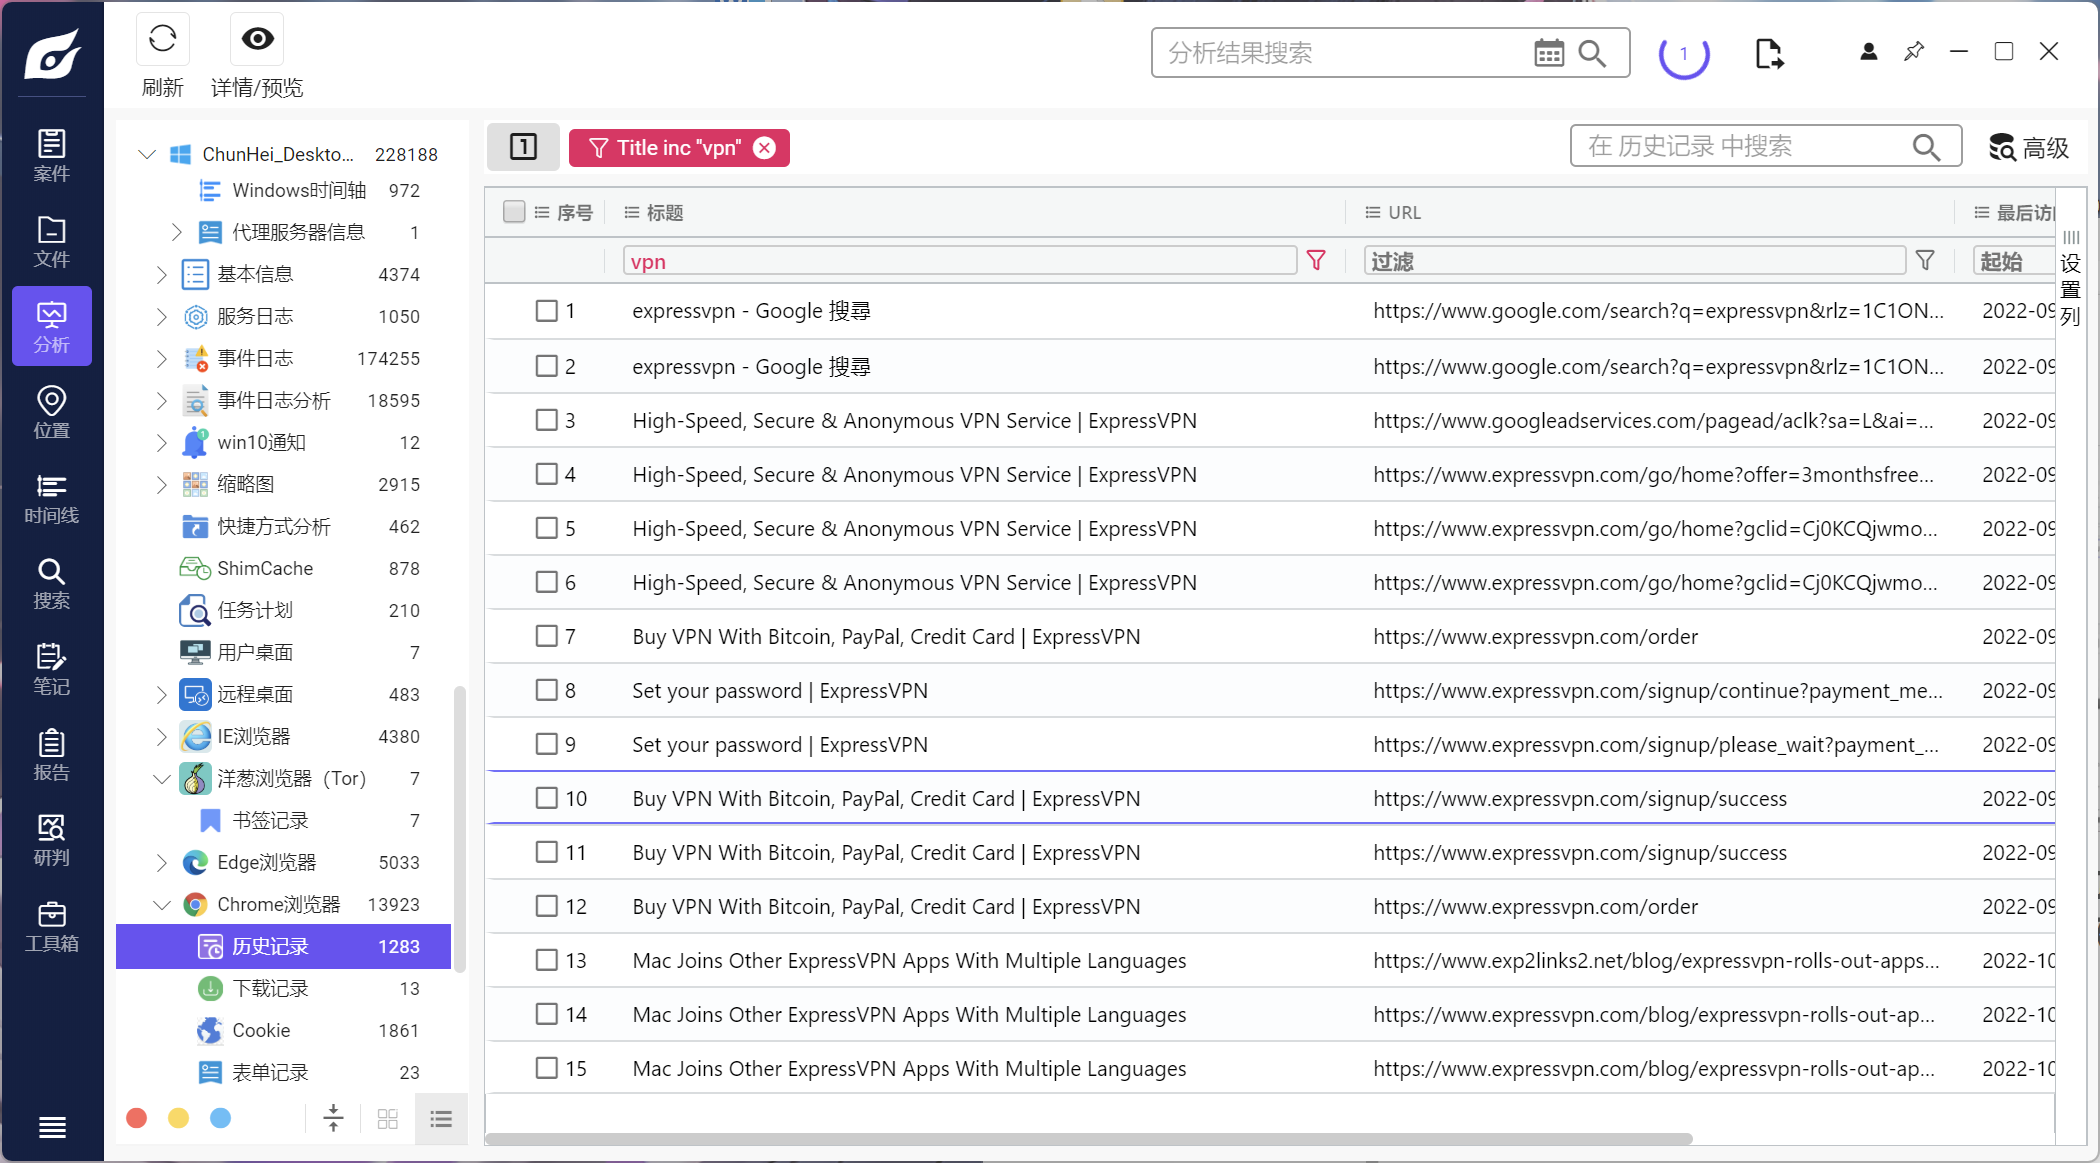
Task: Toggle the select-all checkbox in header
Action: (x=514, y=211)
